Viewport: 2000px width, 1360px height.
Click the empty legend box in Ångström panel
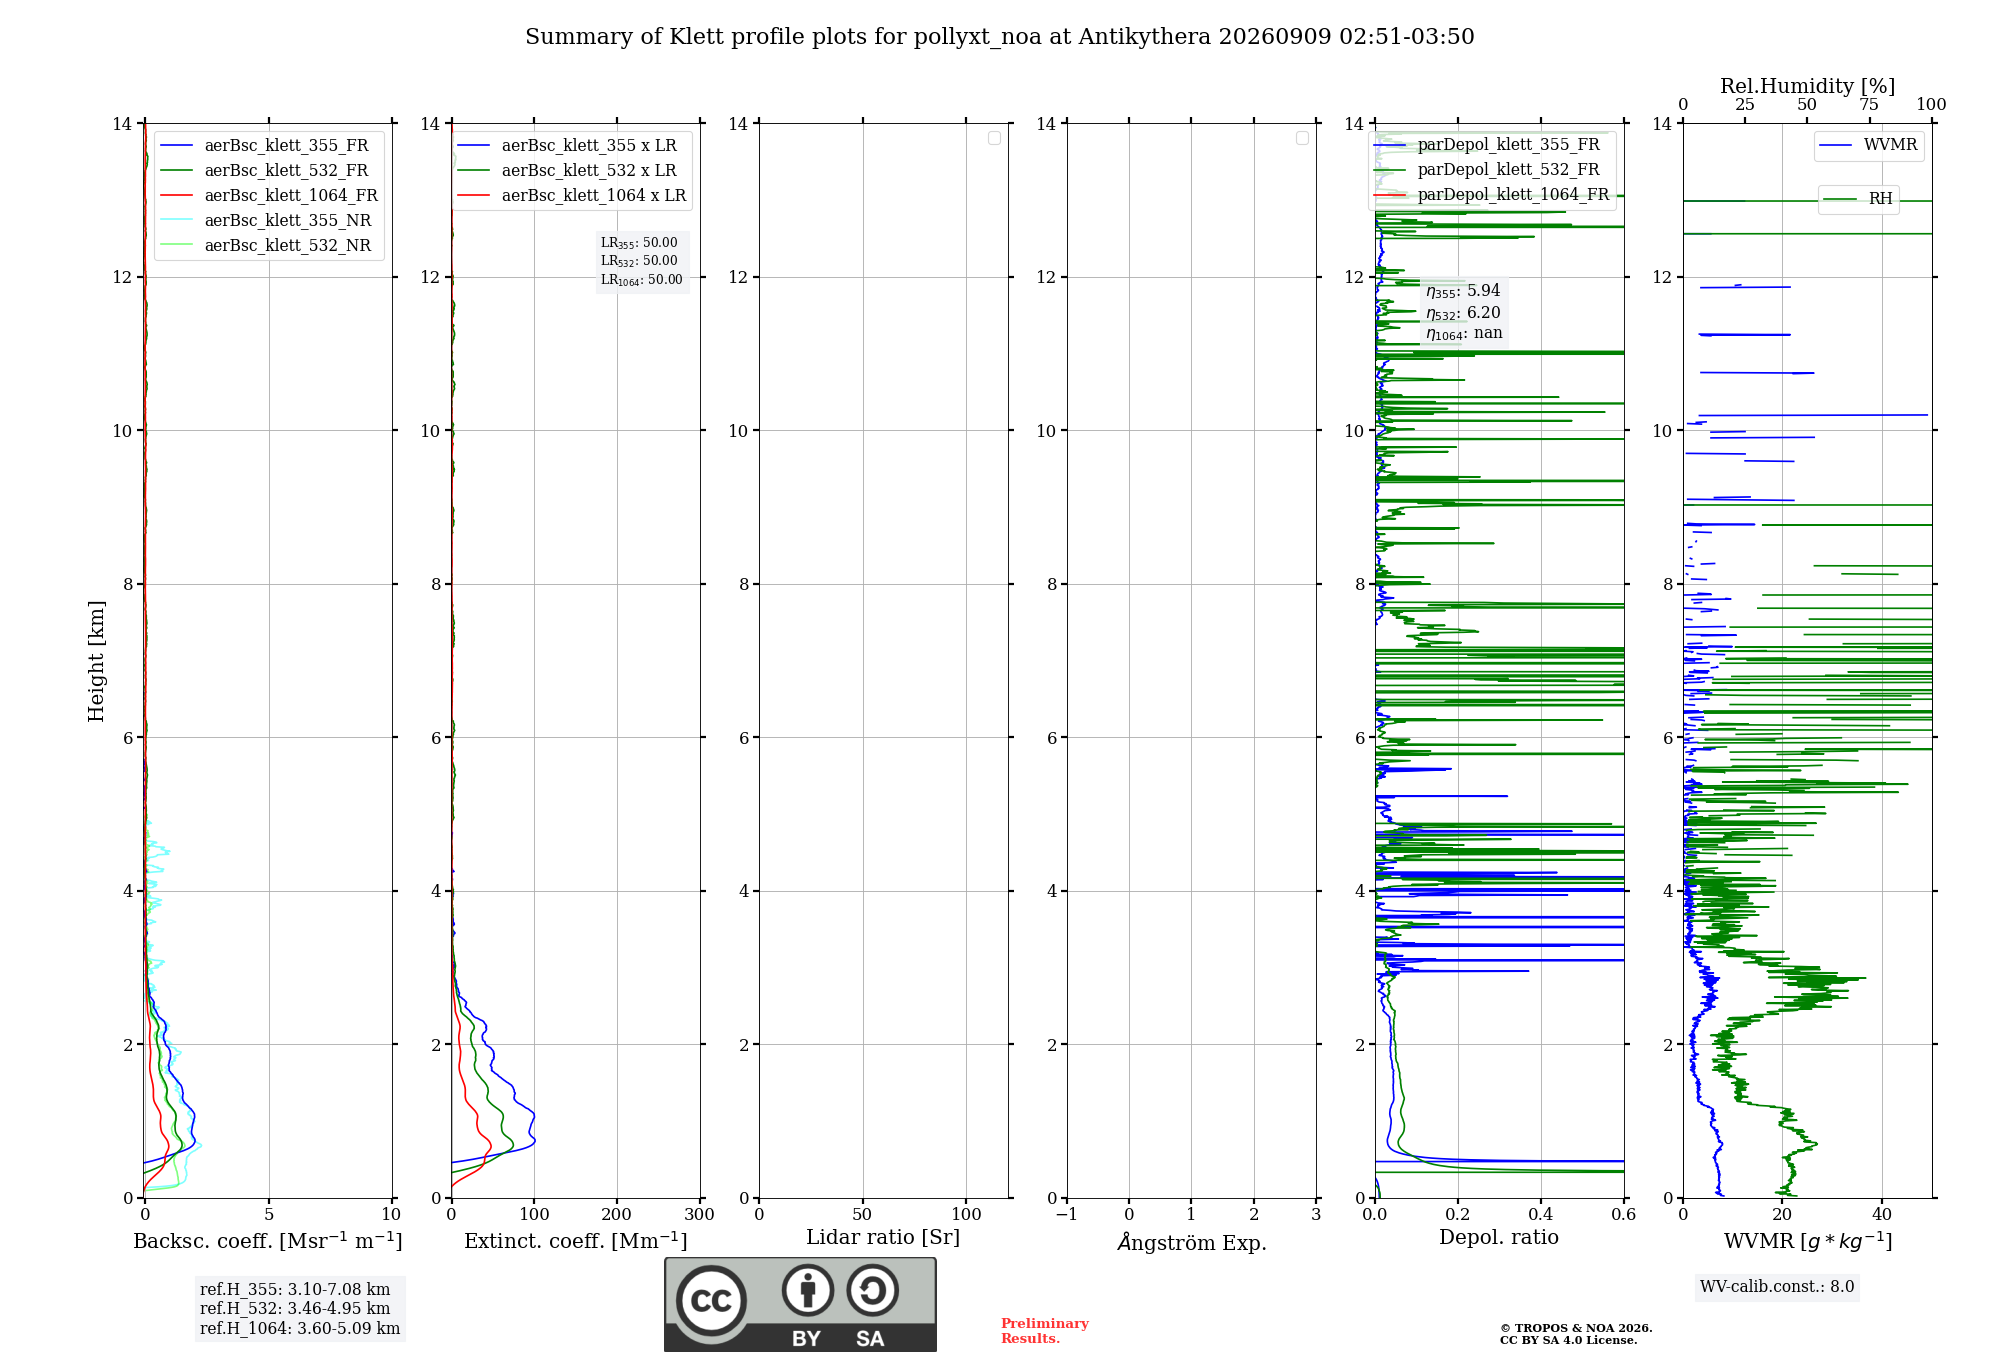coord(1302,138)
